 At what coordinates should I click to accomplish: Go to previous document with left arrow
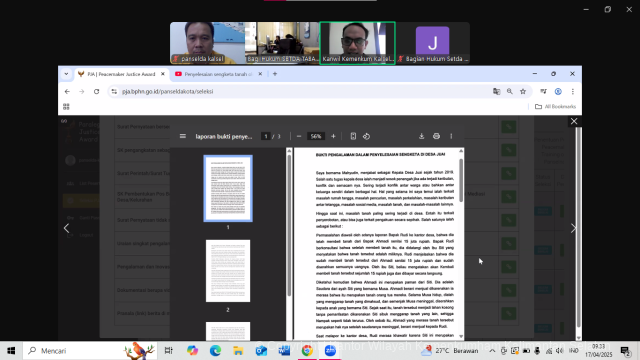pyautogui.click(x=67, y=228)
